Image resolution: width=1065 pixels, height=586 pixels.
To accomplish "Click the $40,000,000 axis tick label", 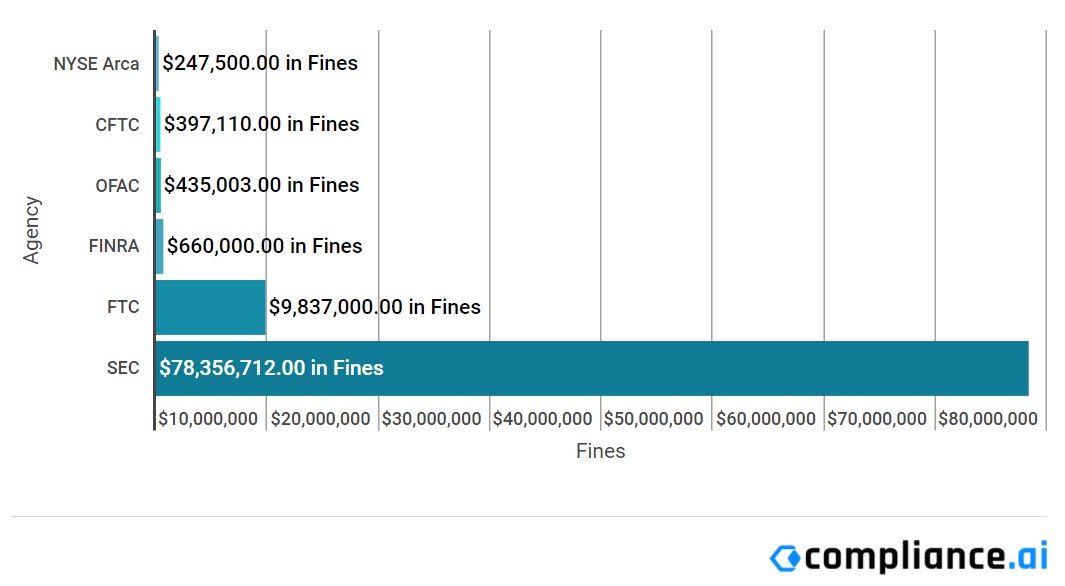I will 543,419.
